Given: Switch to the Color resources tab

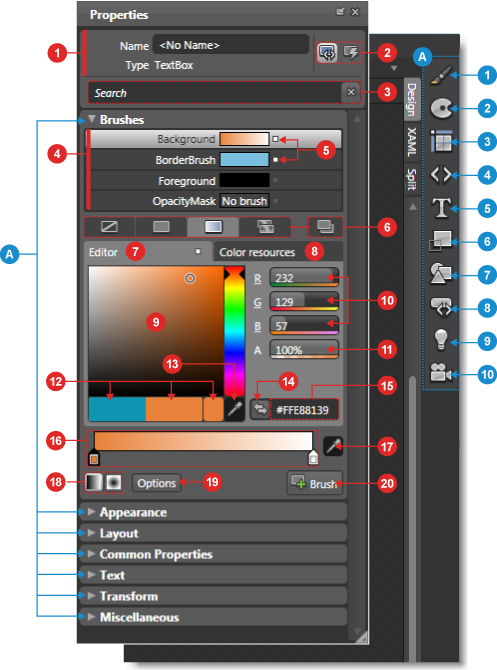Looking at the screenshot, I should [x=278, y=252].
